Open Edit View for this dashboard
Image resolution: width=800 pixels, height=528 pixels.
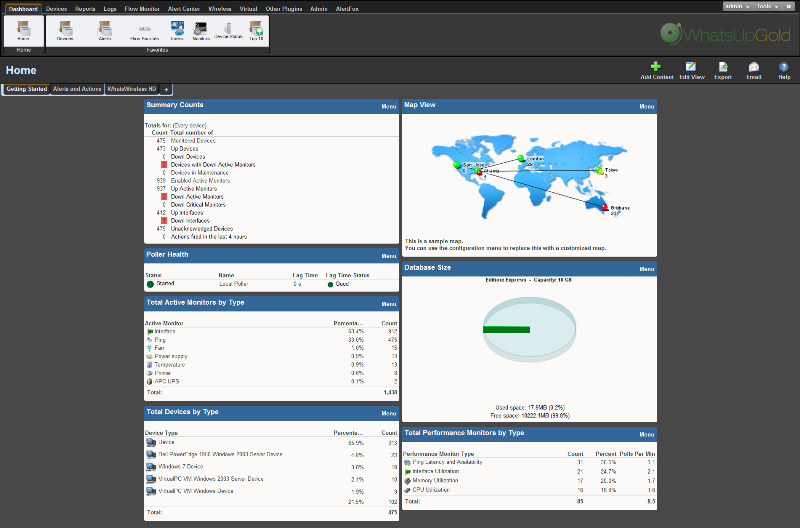pyautogui.click(x=691, y=69)
